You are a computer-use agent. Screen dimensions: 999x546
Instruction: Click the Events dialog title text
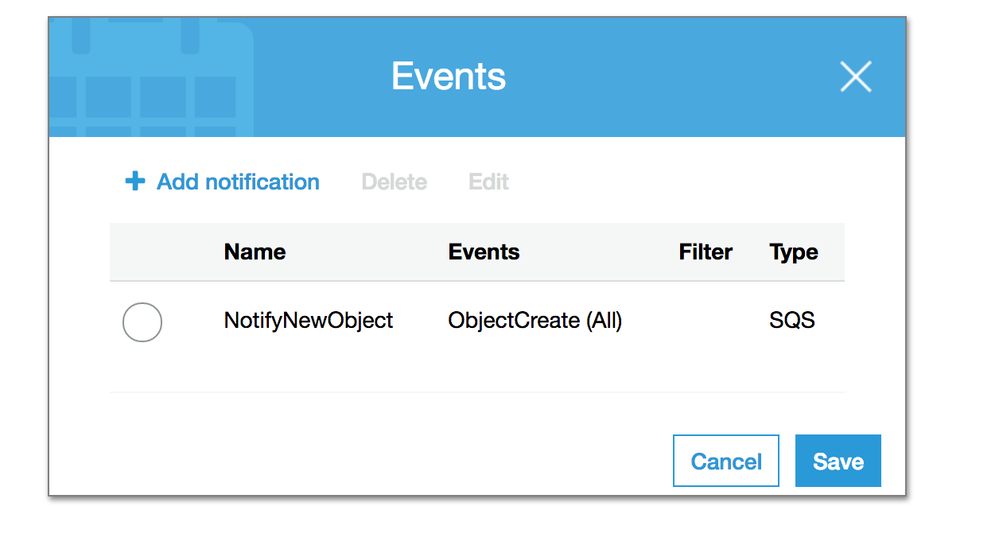[448, 77]
